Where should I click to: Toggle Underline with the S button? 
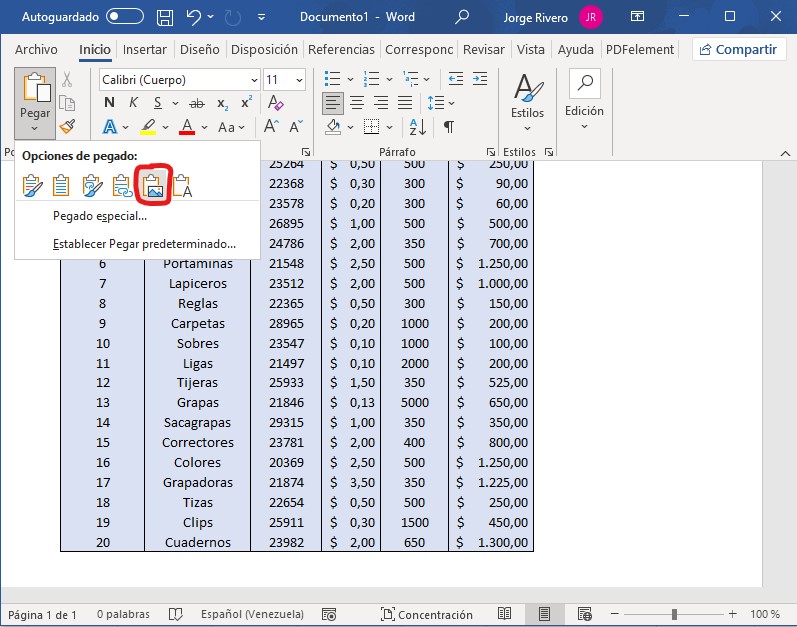pos(158,103)
